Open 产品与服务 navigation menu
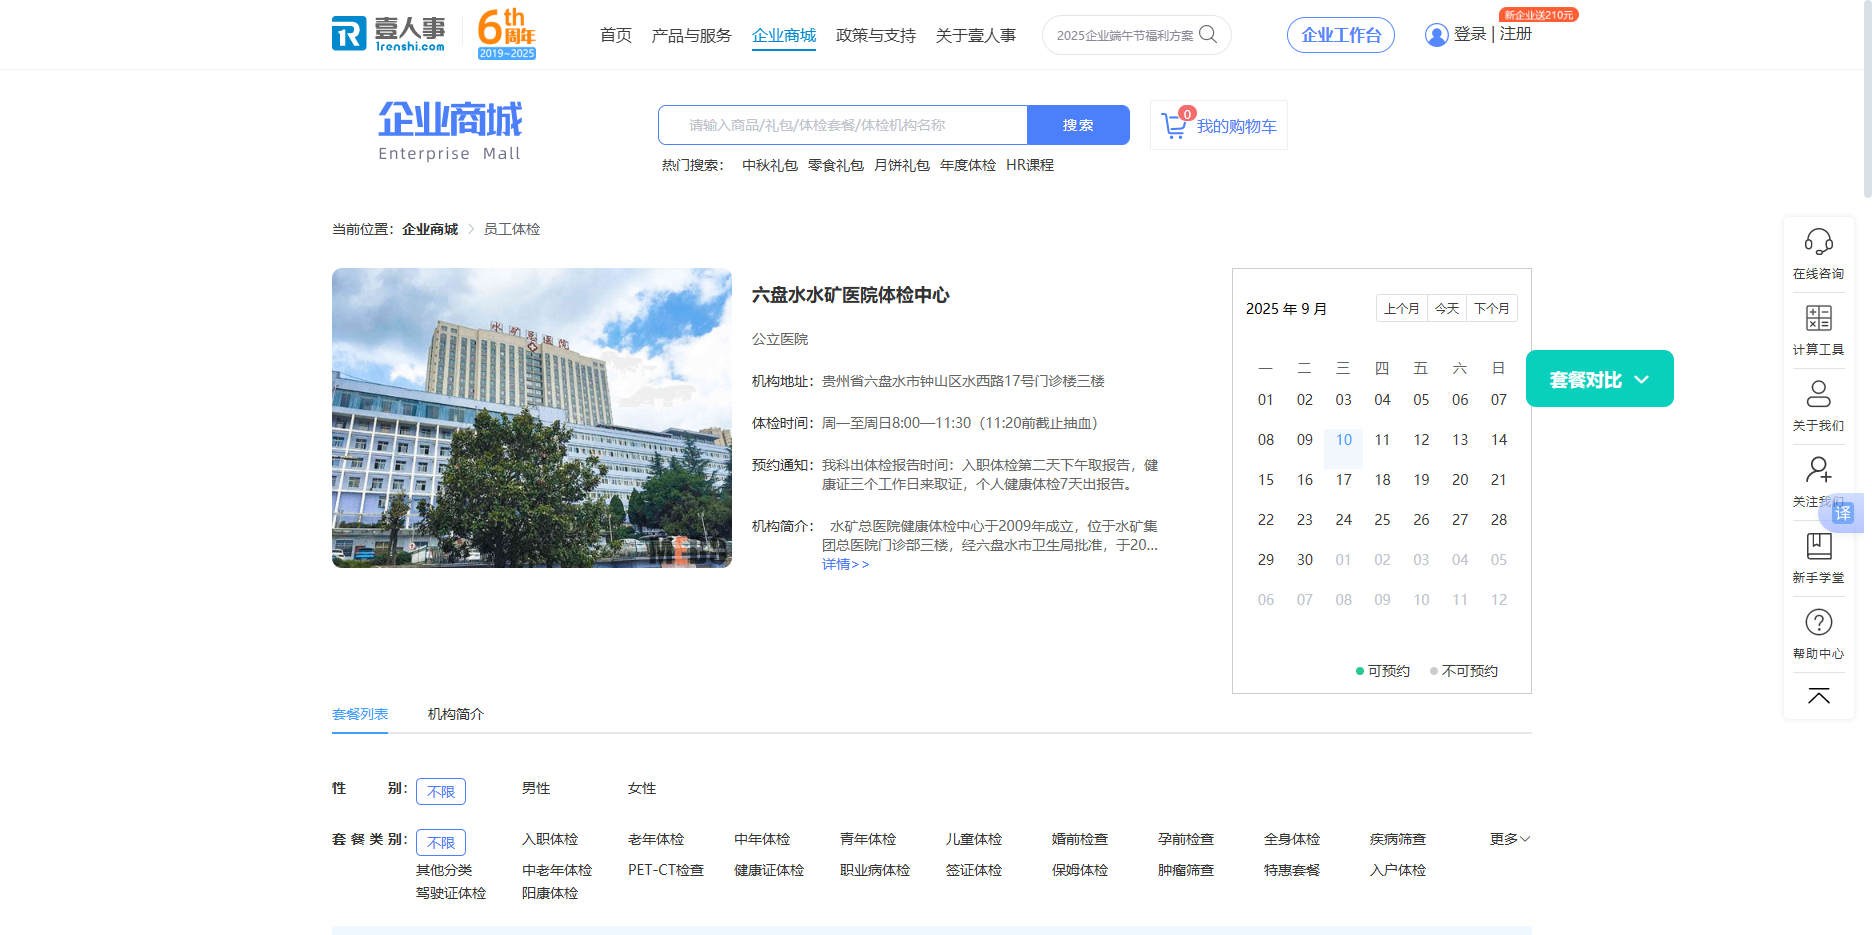Image resolution: width=1872 pixels, height=935 pixels. [691, 36]
